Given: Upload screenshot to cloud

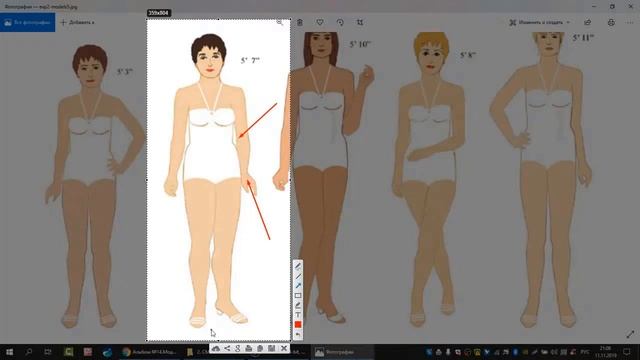Looking at the screenshot, I should [x=216, y=348].
